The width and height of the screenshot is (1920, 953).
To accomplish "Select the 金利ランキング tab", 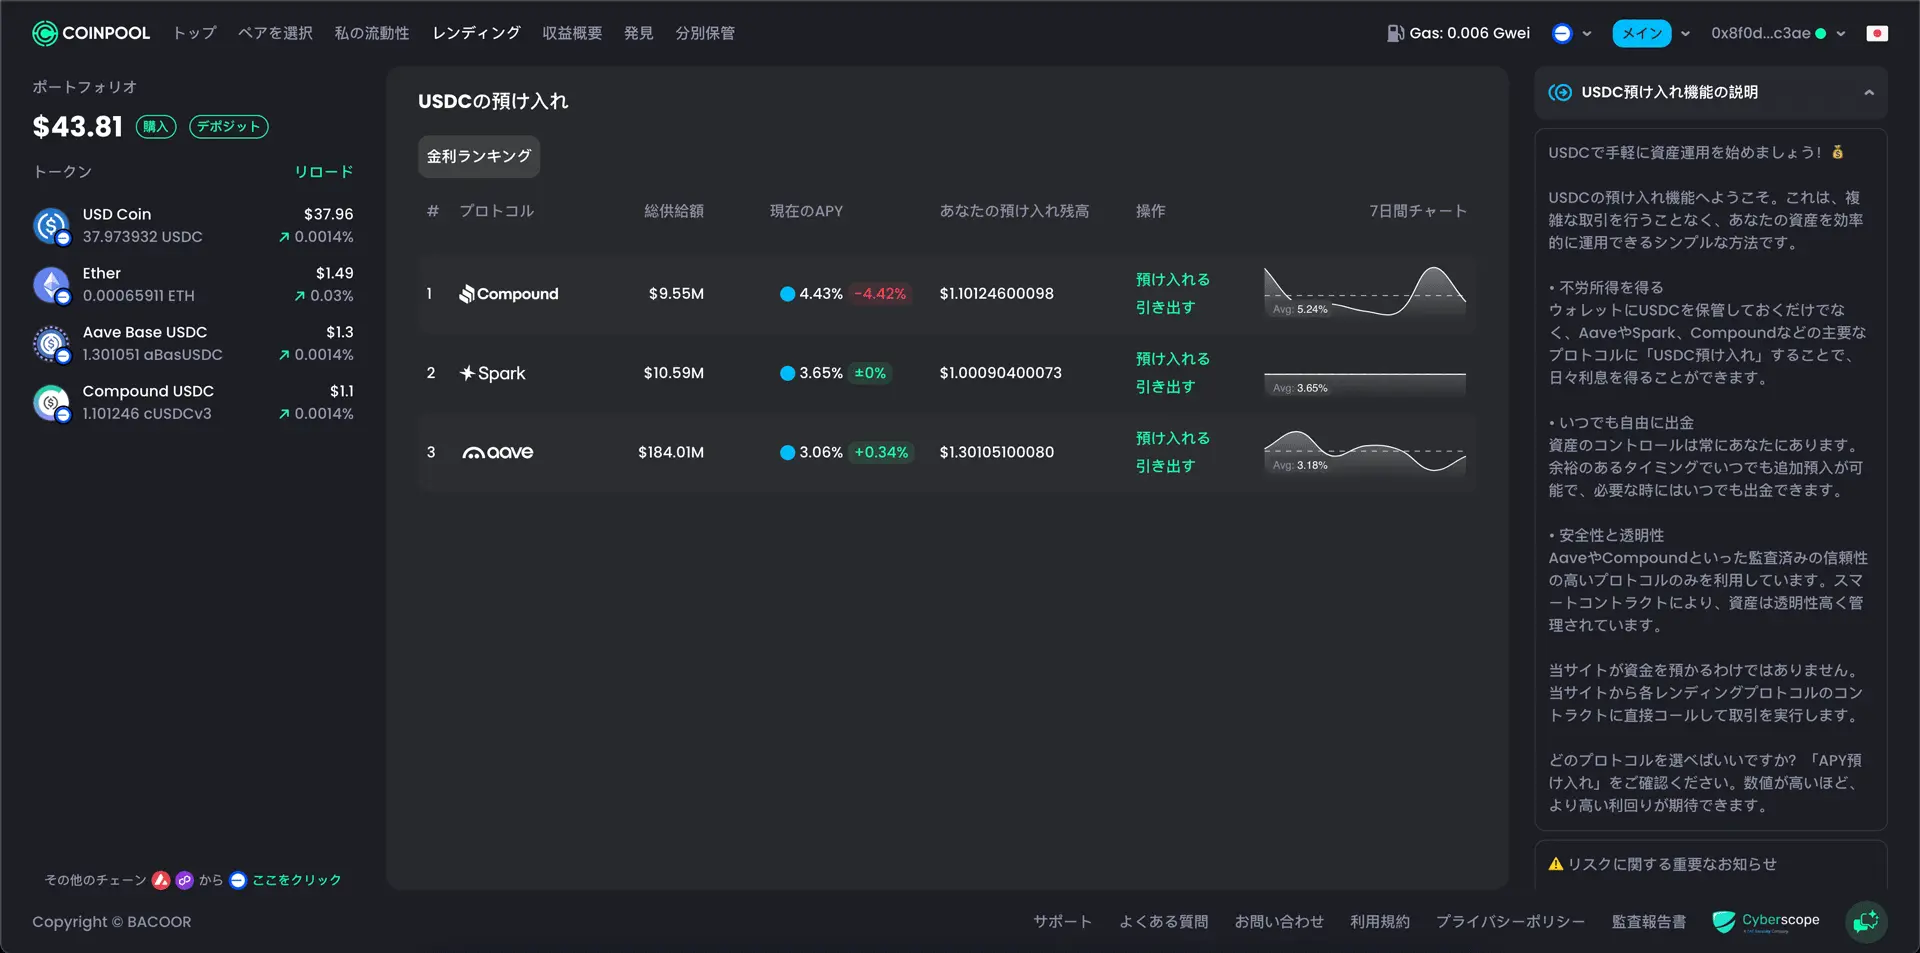I will [x=479, y=156].
